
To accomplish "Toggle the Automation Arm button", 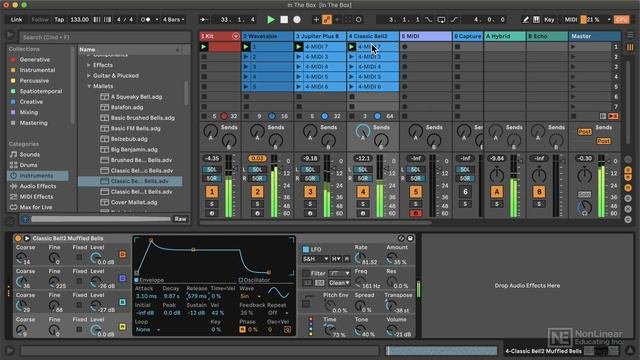I will [327, 19].
